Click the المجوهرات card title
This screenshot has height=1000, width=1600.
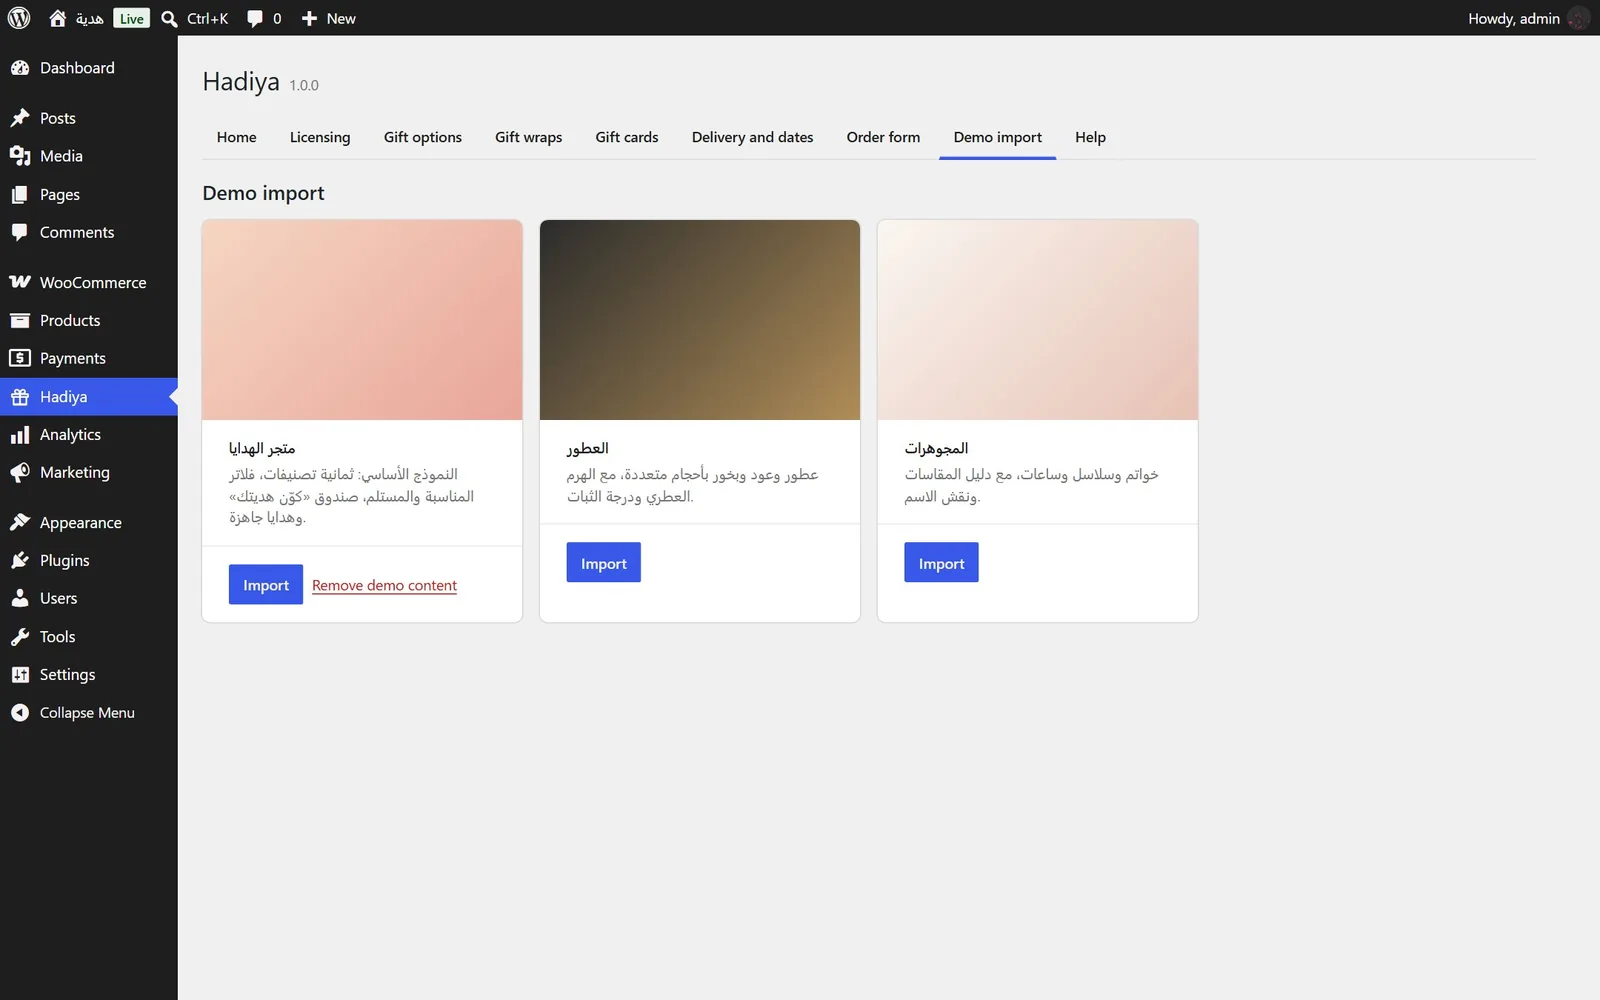tap(936, 448)
